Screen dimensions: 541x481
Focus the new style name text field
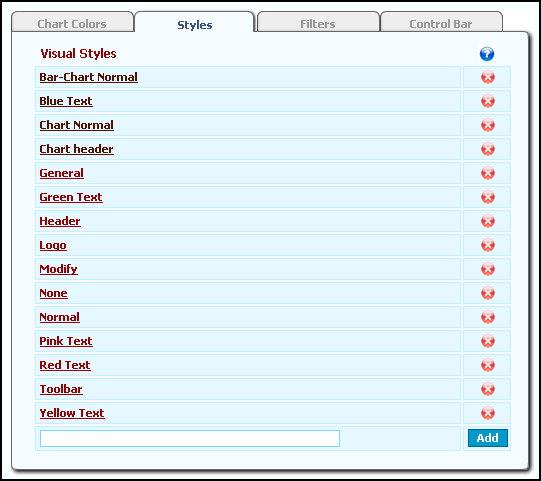point(190,438)
